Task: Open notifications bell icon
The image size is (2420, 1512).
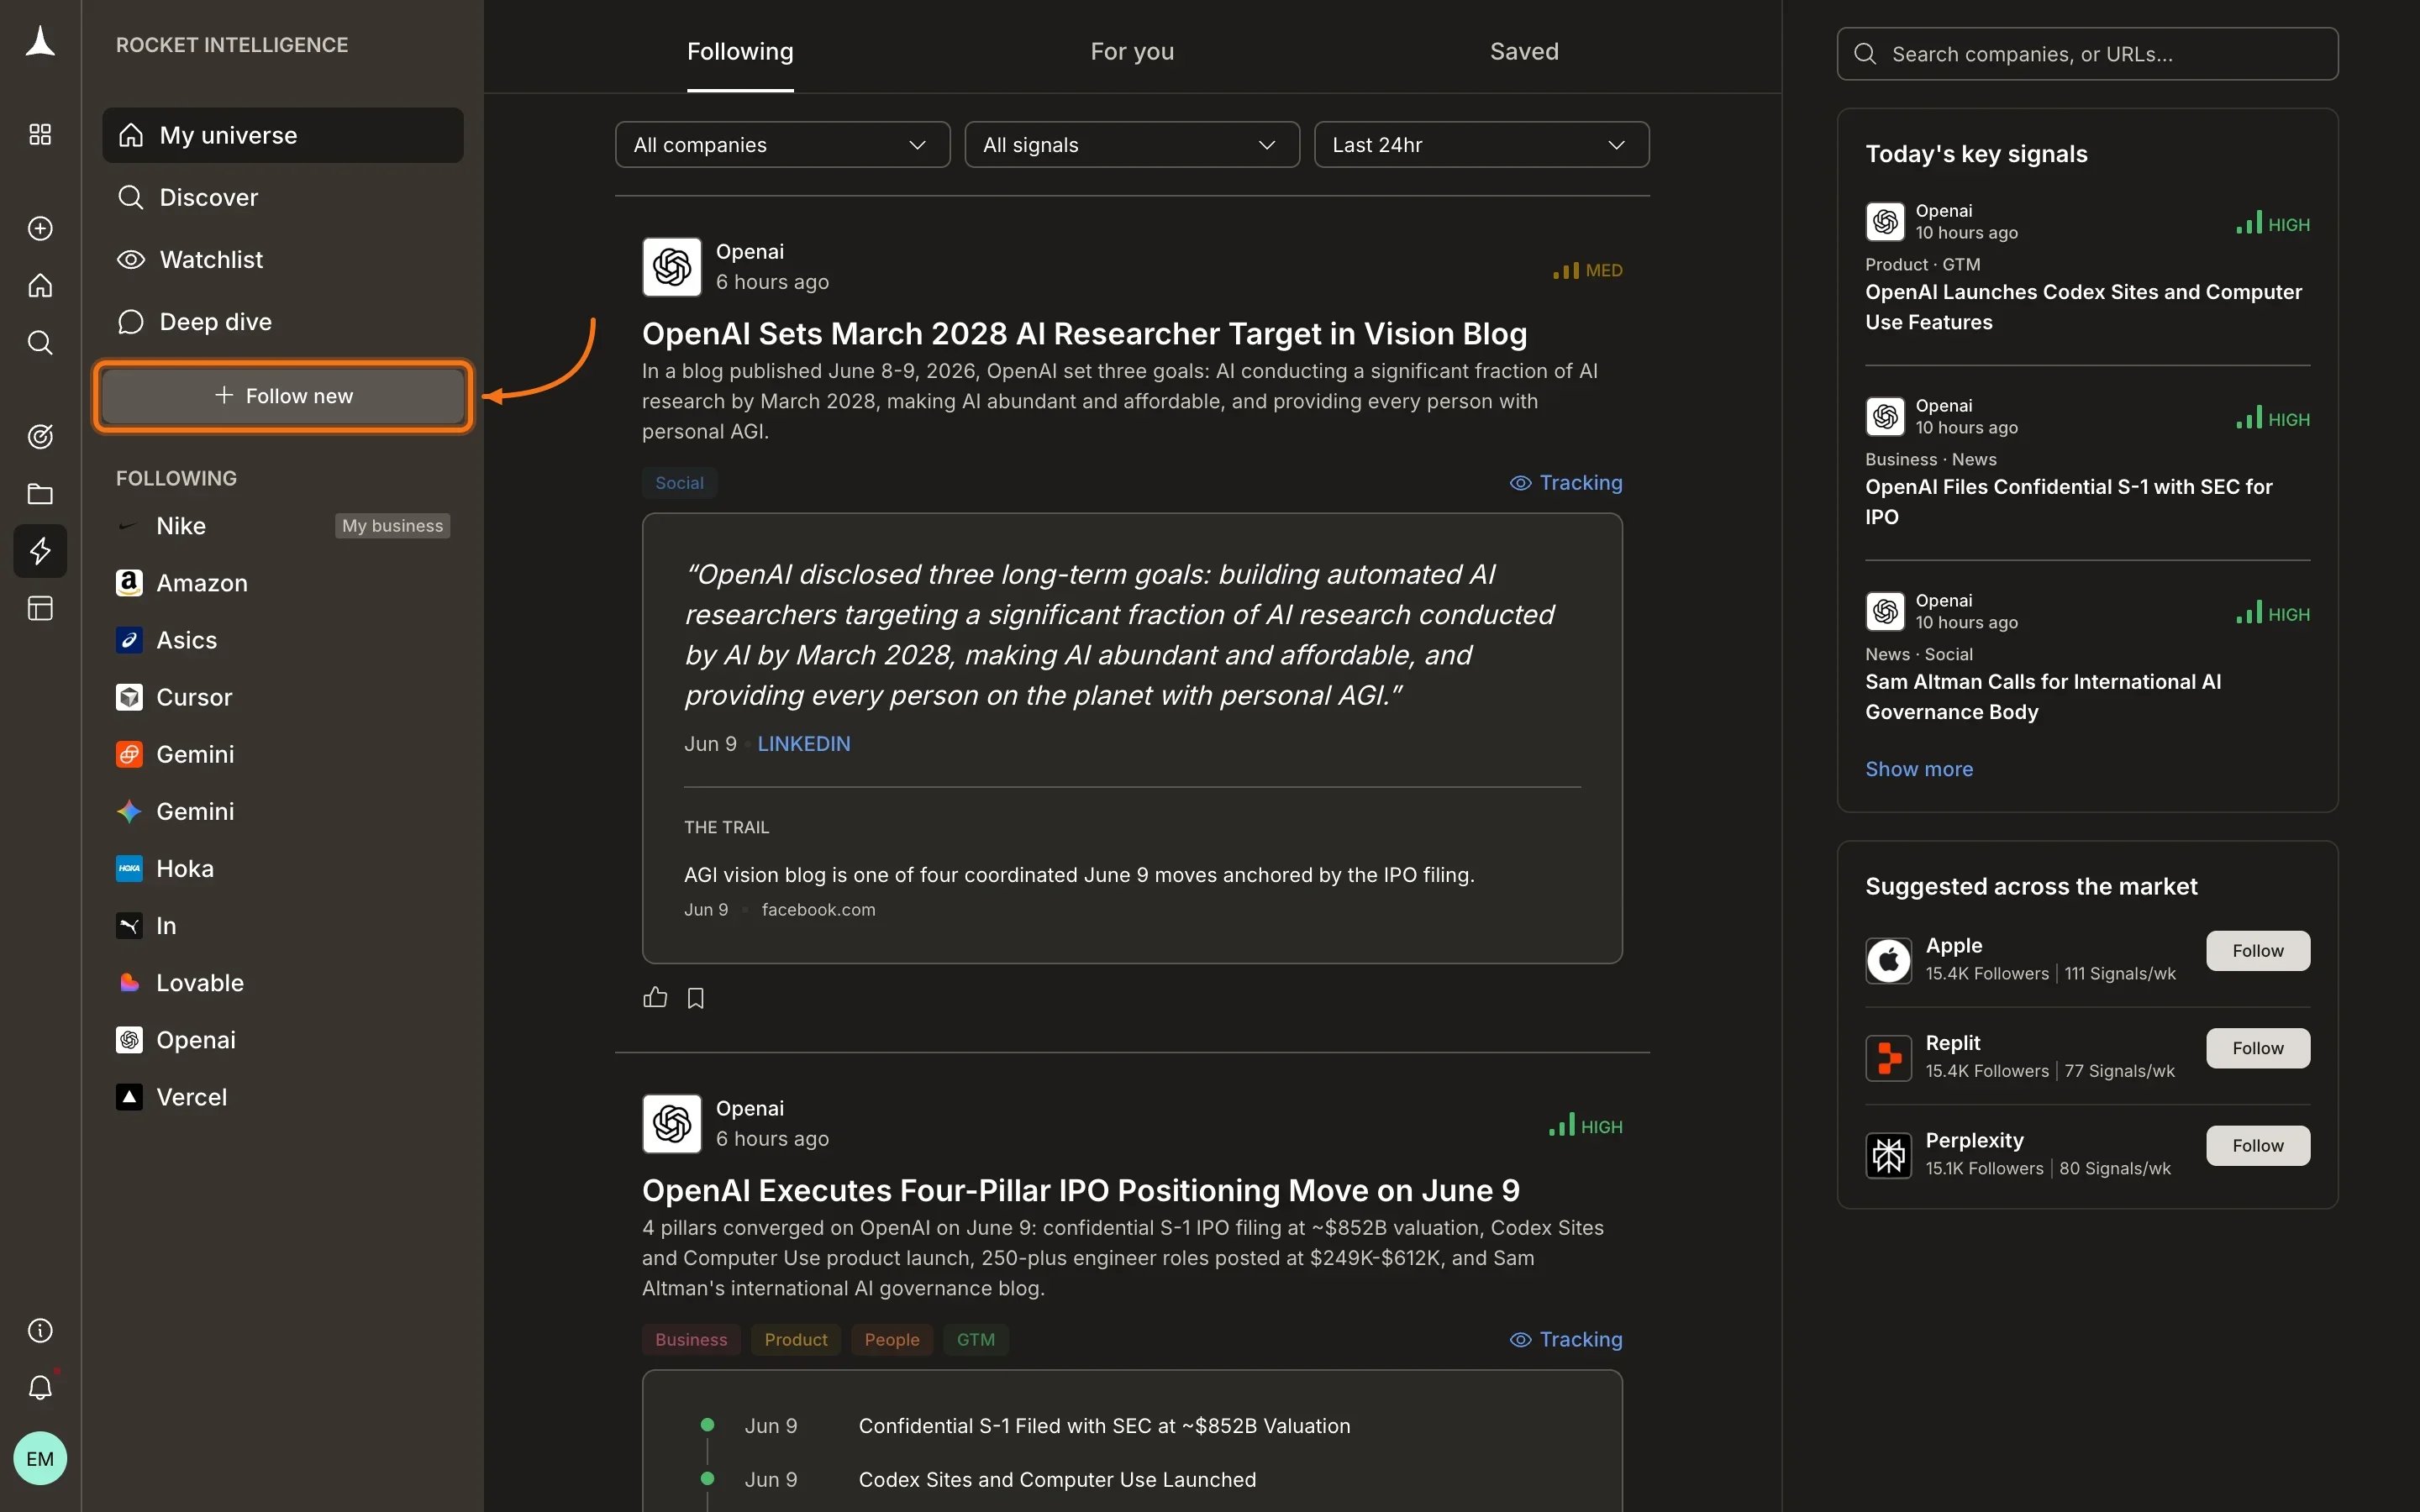Action: pos(40,1387)
